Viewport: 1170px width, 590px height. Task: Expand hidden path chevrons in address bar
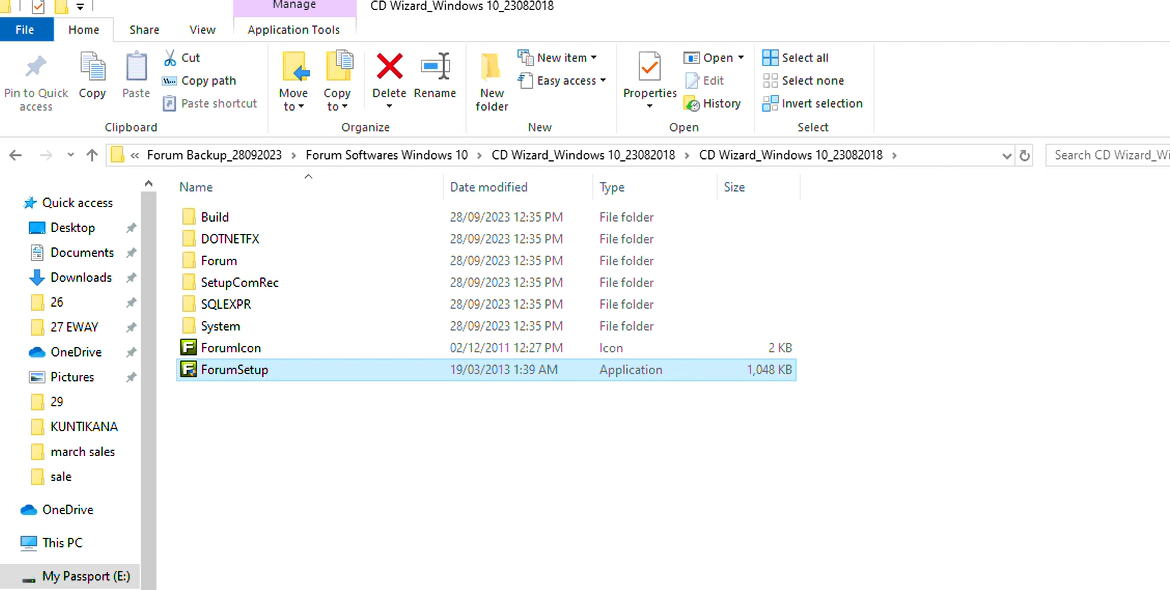coord(135,155)
